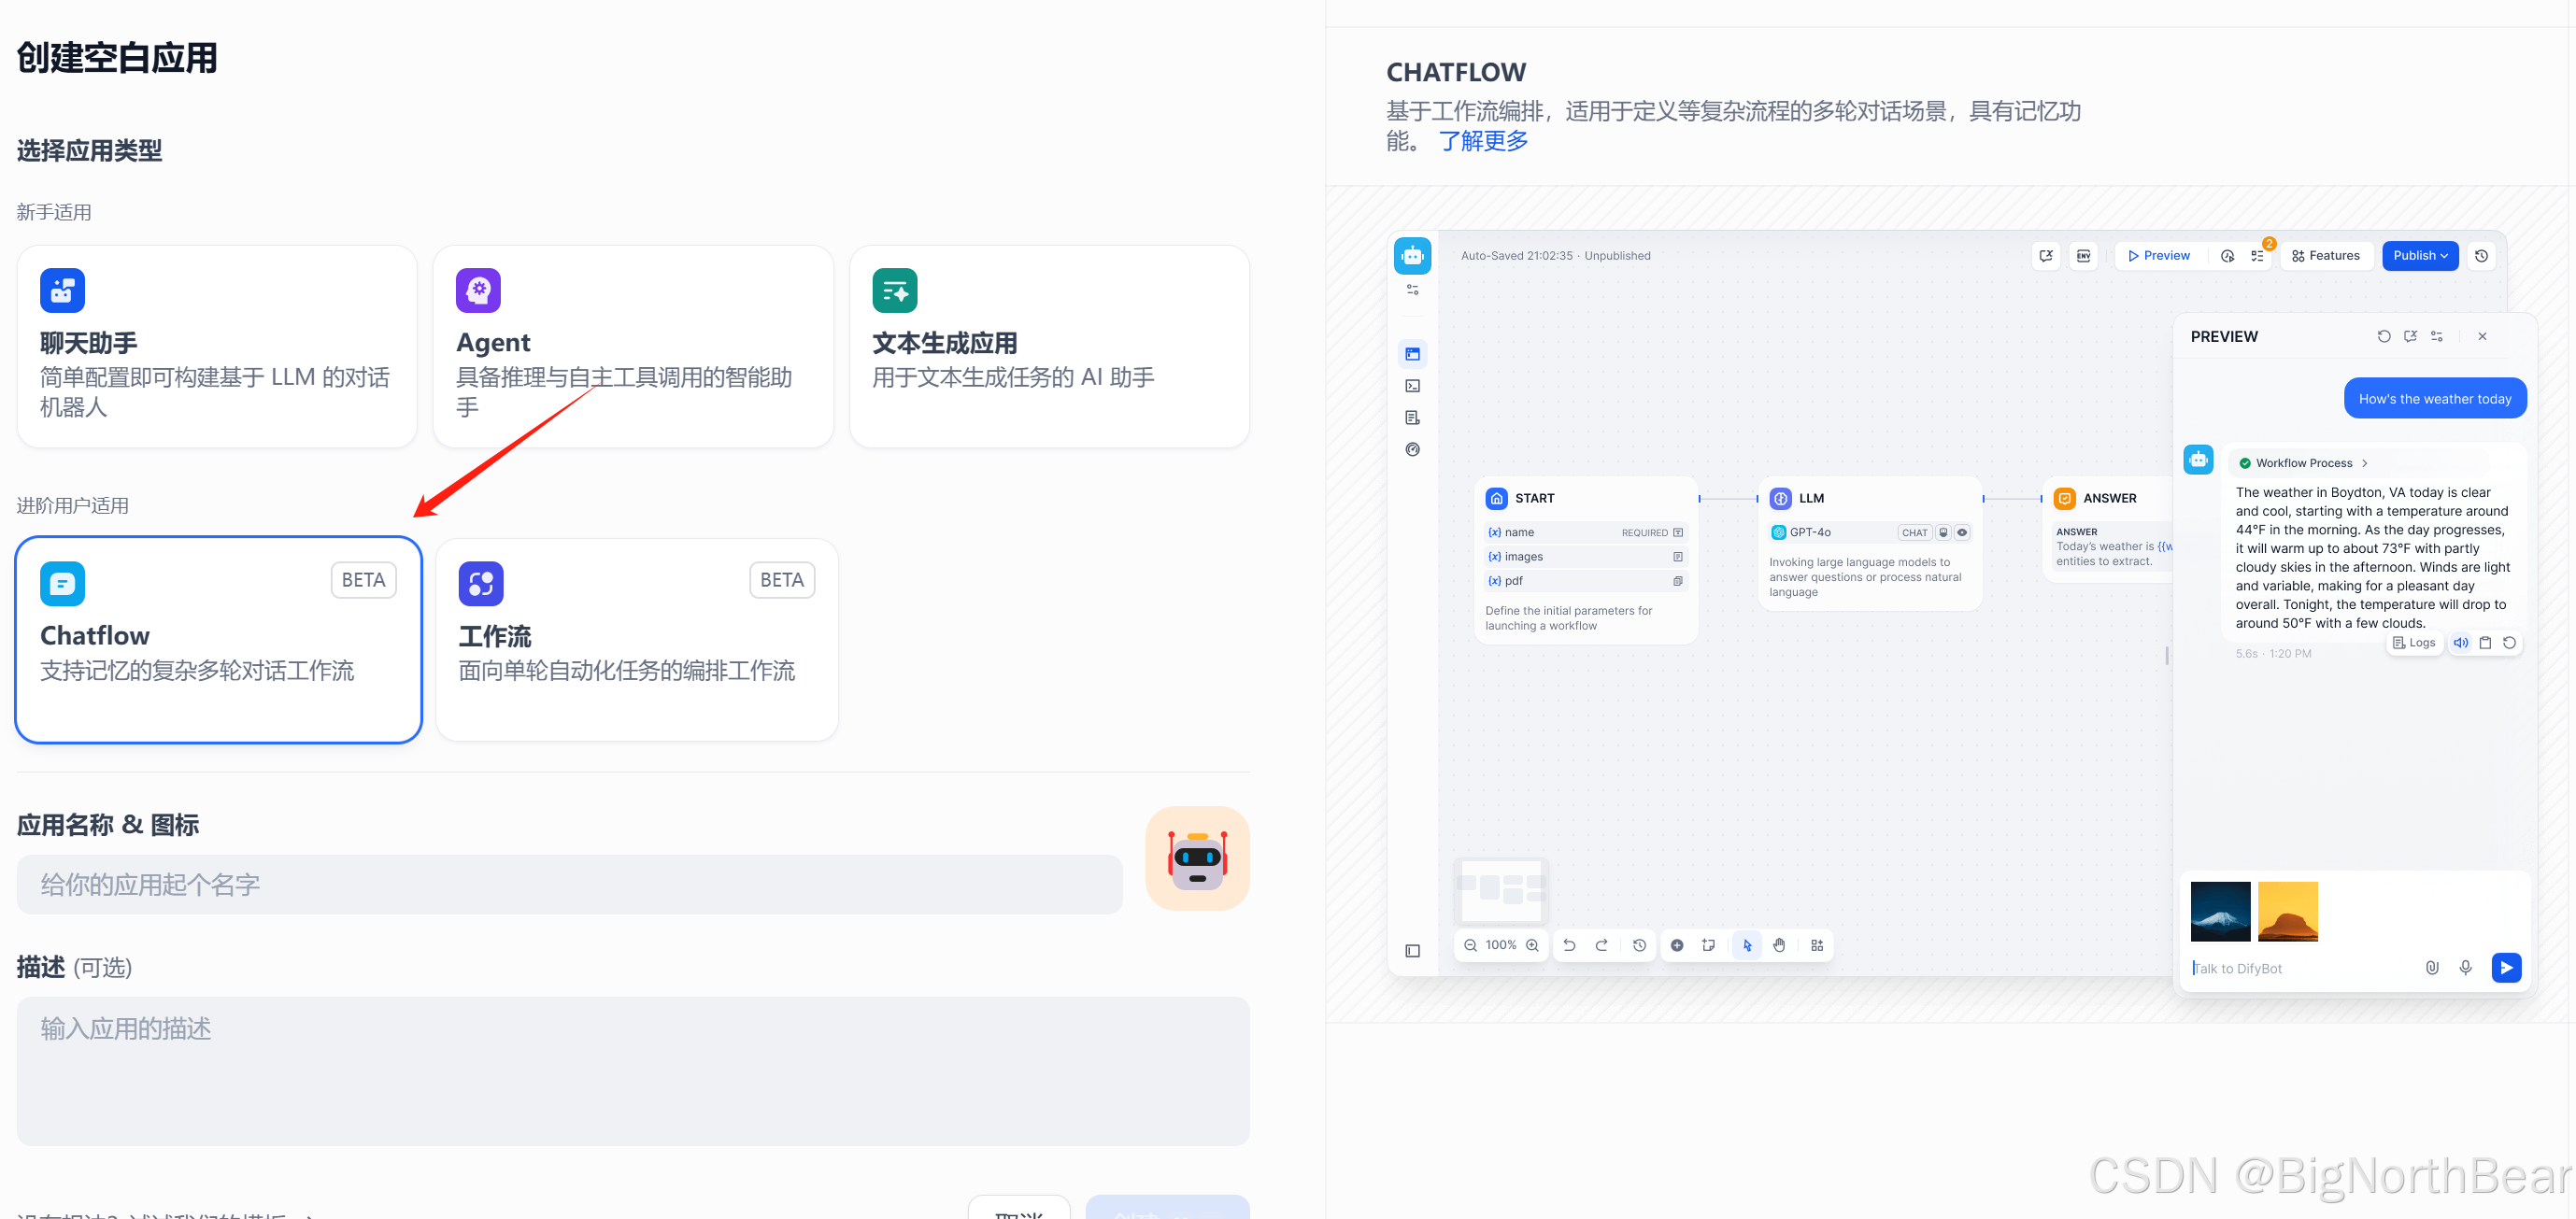Screen dimensions: 2576x1219
Task: Select the pointer selection tool in canvas toolbar
Action: pos(1747,945)
